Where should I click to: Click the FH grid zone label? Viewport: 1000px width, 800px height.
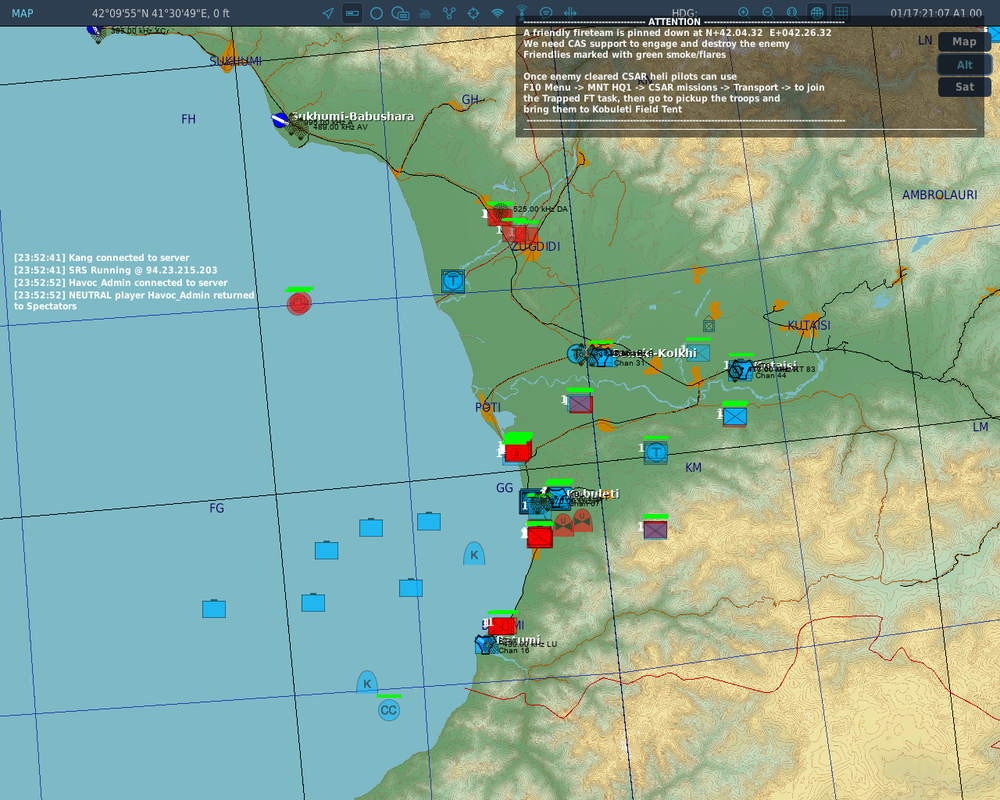coord(188,119)
